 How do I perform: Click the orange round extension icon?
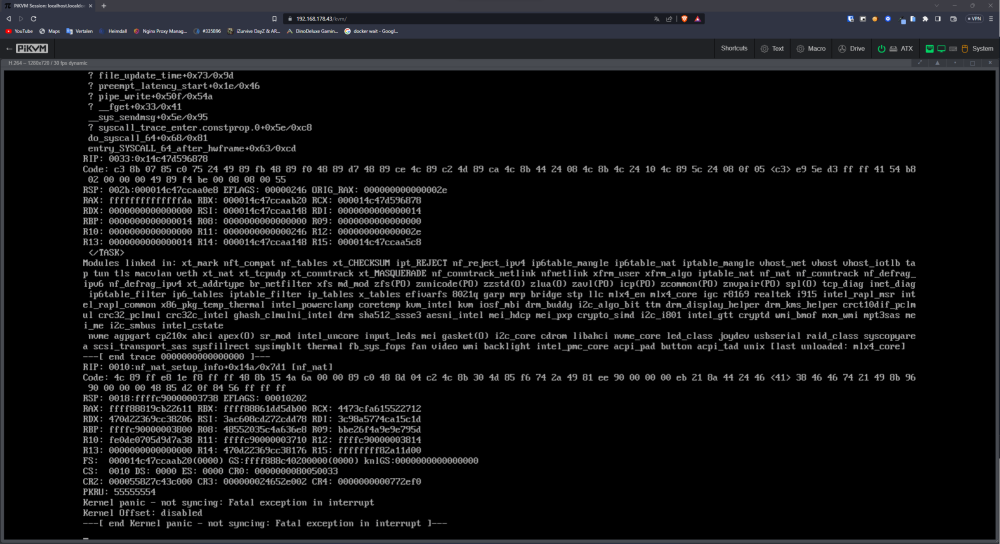tap(875, 19)
